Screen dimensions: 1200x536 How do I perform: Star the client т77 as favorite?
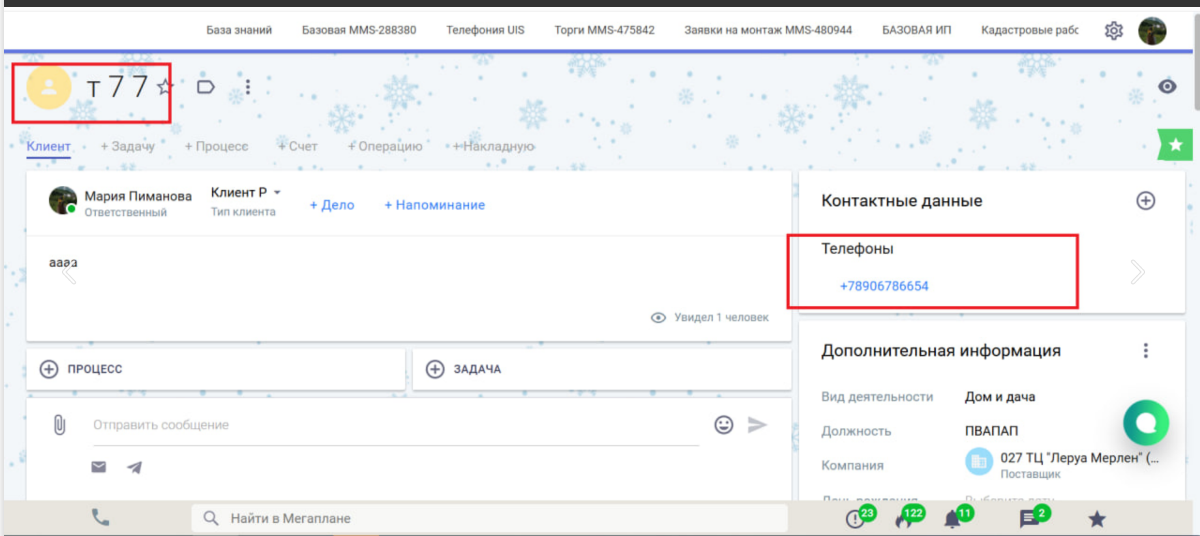pyautogui.click(x=165, y=87)
